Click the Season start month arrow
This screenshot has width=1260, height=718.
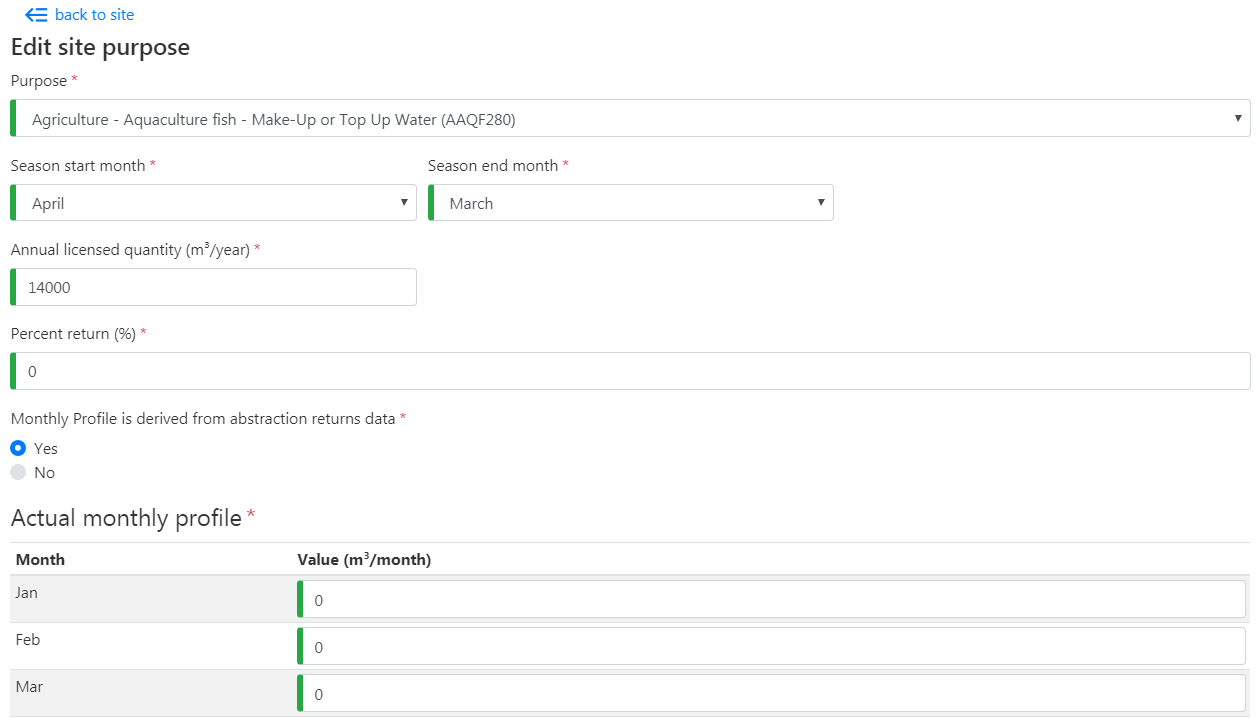[x=404, y=203]
